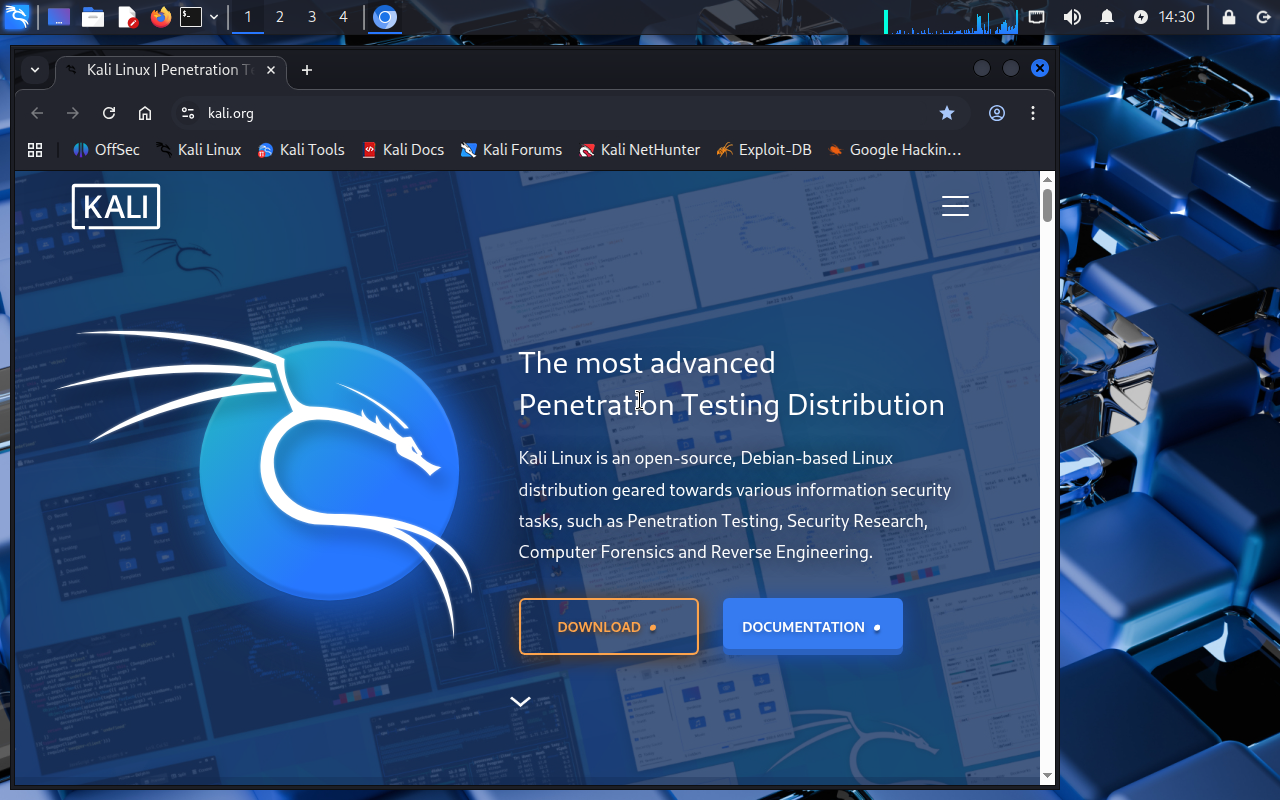Image resolution: width=1280 pixels, height=800 pixels.
Task: Click the down chevron below the buttons
Action: (x=520, y=702)
